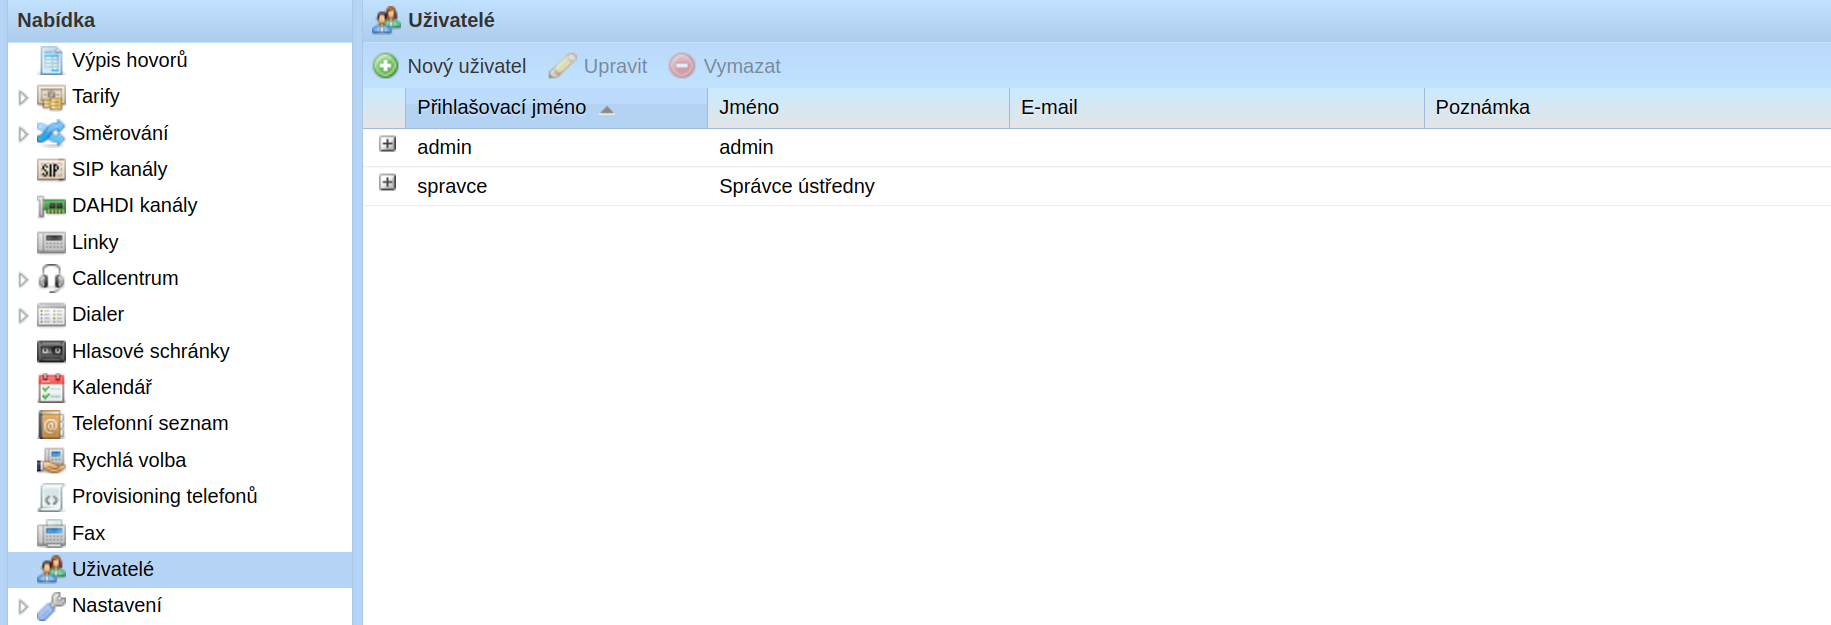Select Telefonní seznam in the menu
Image resolution: width=1831 pixels, height=625 pixels.
[x=150, y=423]
